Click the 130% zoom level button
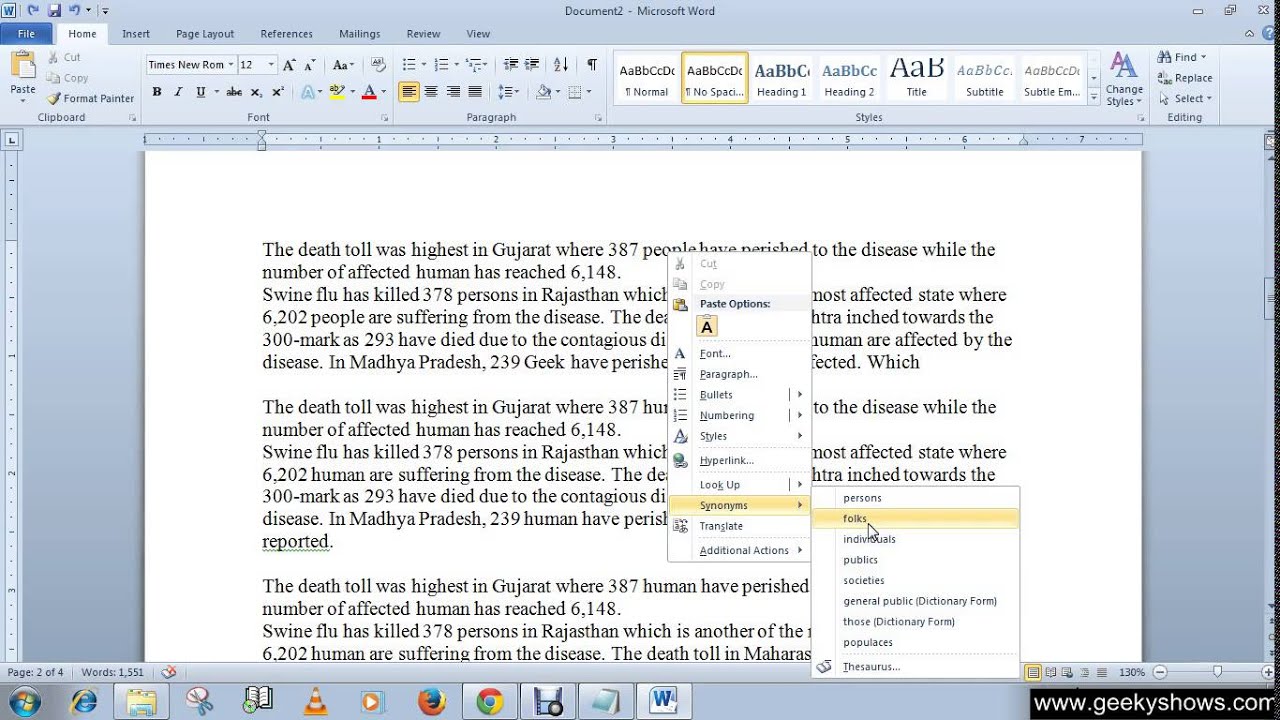1280x720 pixels. [x=1131, y=672]
